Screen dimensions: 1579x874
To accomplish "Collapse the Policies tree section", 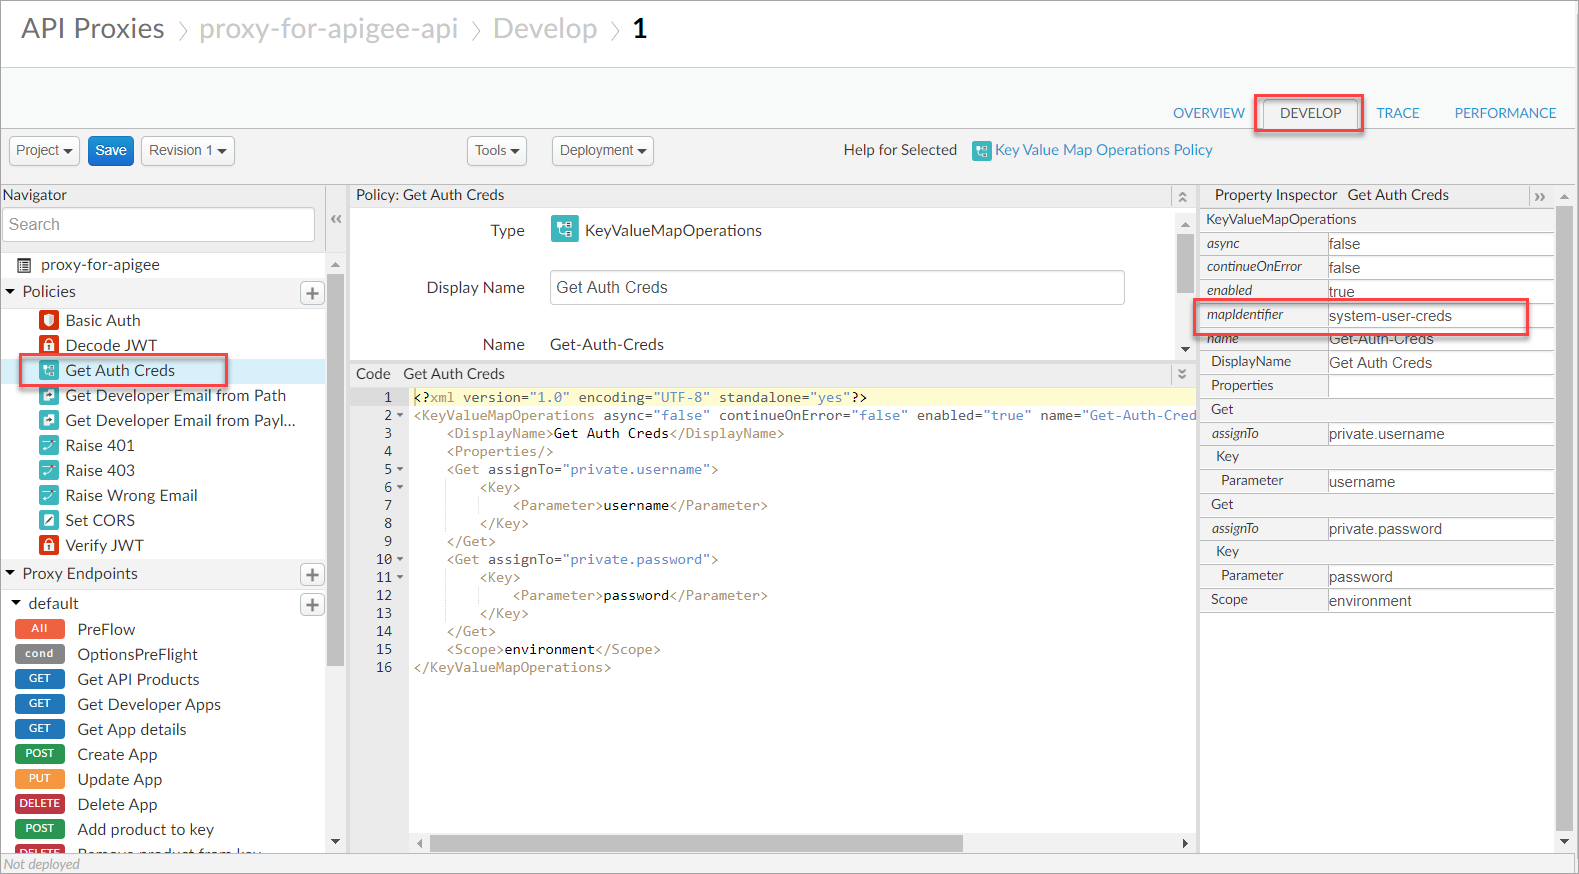I will pos(11,292).
